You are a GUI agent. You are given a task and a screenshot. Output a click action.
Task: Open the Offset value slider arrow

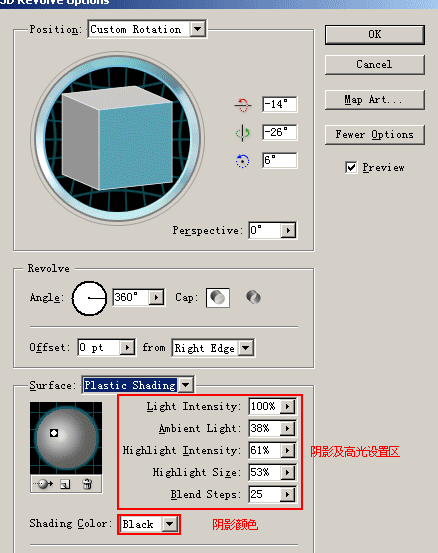[x=127, y=348]
